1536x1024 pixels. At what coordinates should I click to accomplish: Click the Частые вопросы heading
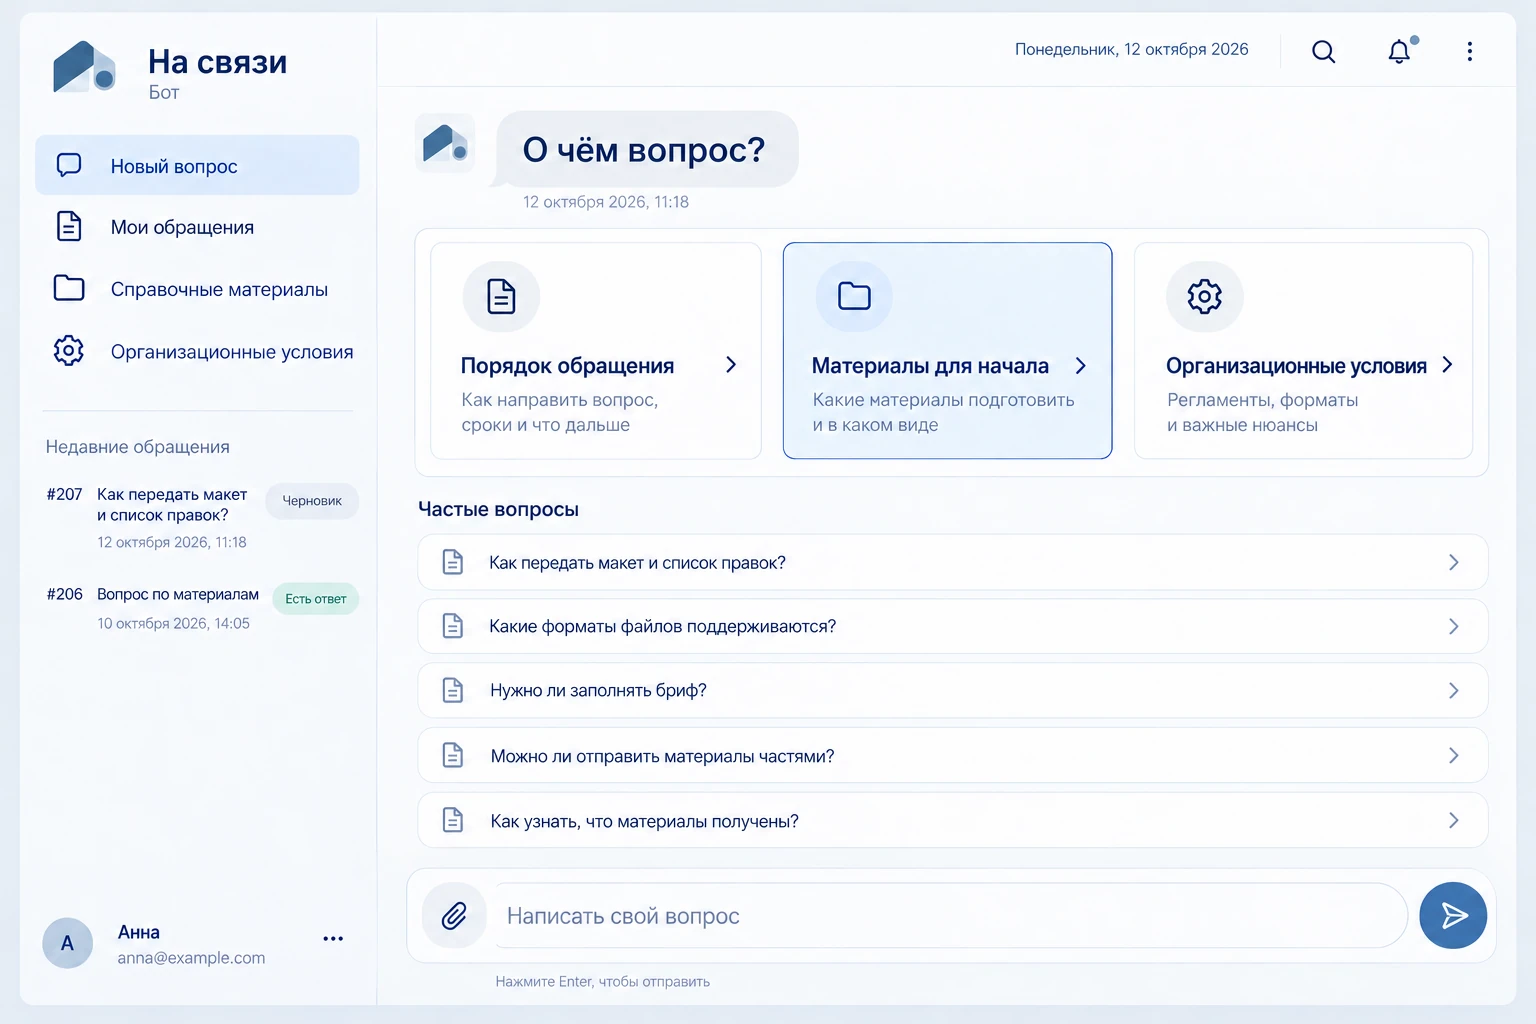pos(498,509)
